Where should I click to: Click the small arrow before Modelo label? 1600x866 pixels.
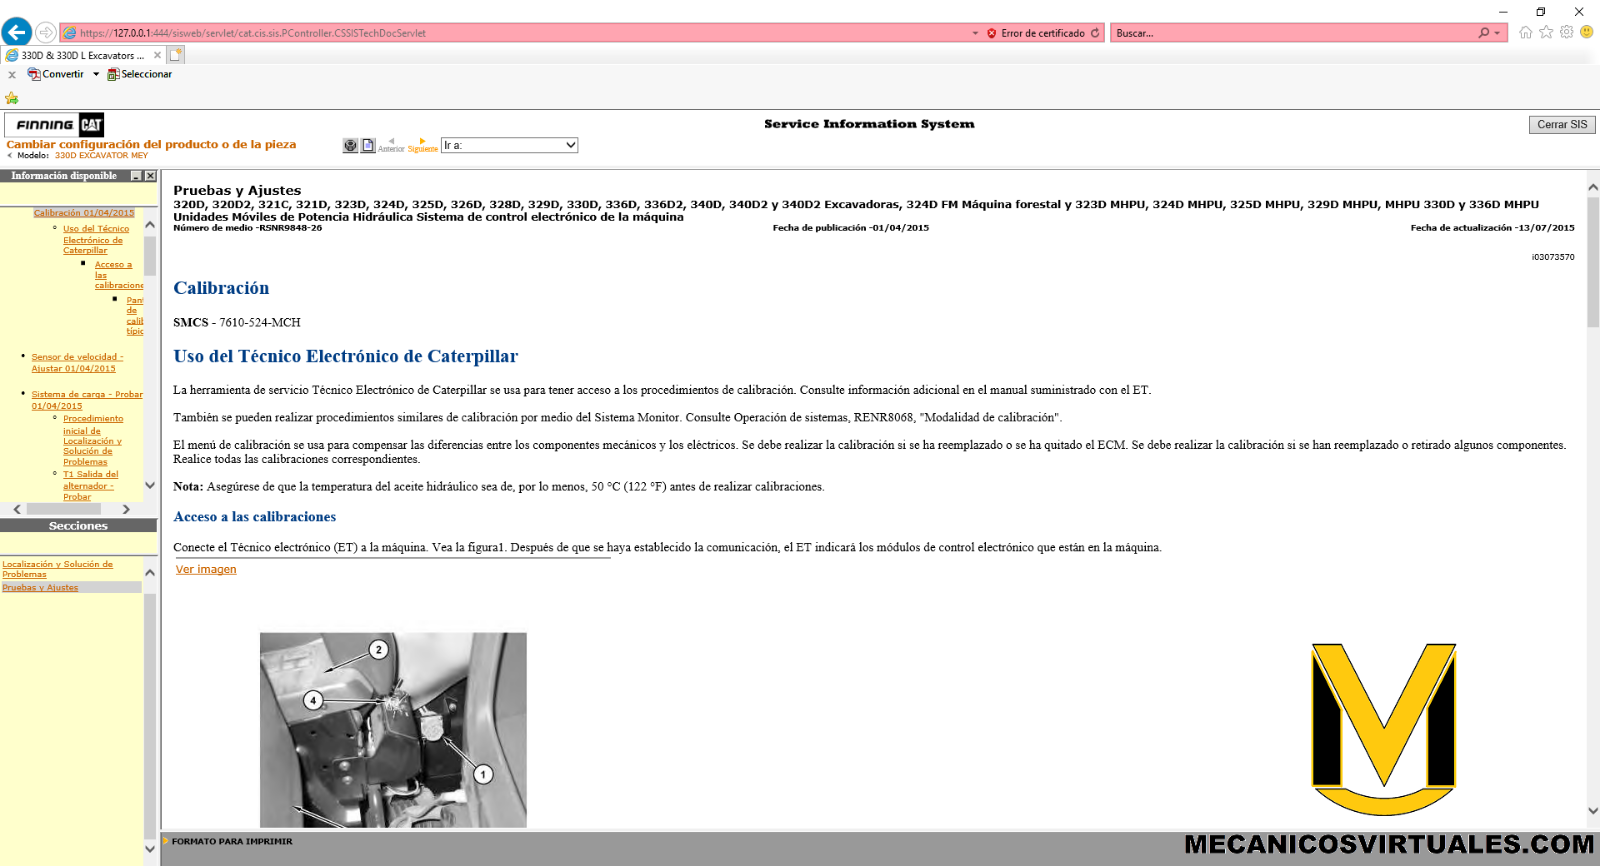tap(10, 156)
